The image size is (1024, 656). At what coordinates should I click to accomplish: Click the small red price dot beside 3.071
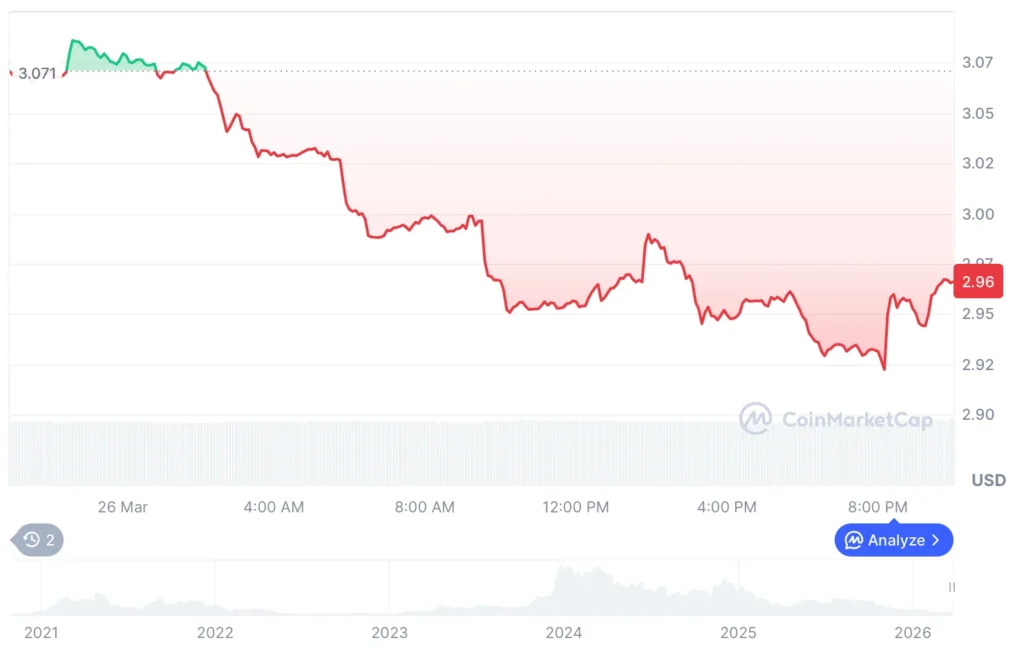pyautogui.click(x=10, y=73)
